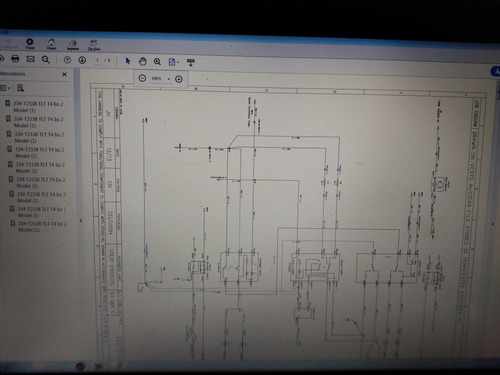Activate the hand pan tool
The height and width of the screenshot is (375, 500).
click(143, 61)
